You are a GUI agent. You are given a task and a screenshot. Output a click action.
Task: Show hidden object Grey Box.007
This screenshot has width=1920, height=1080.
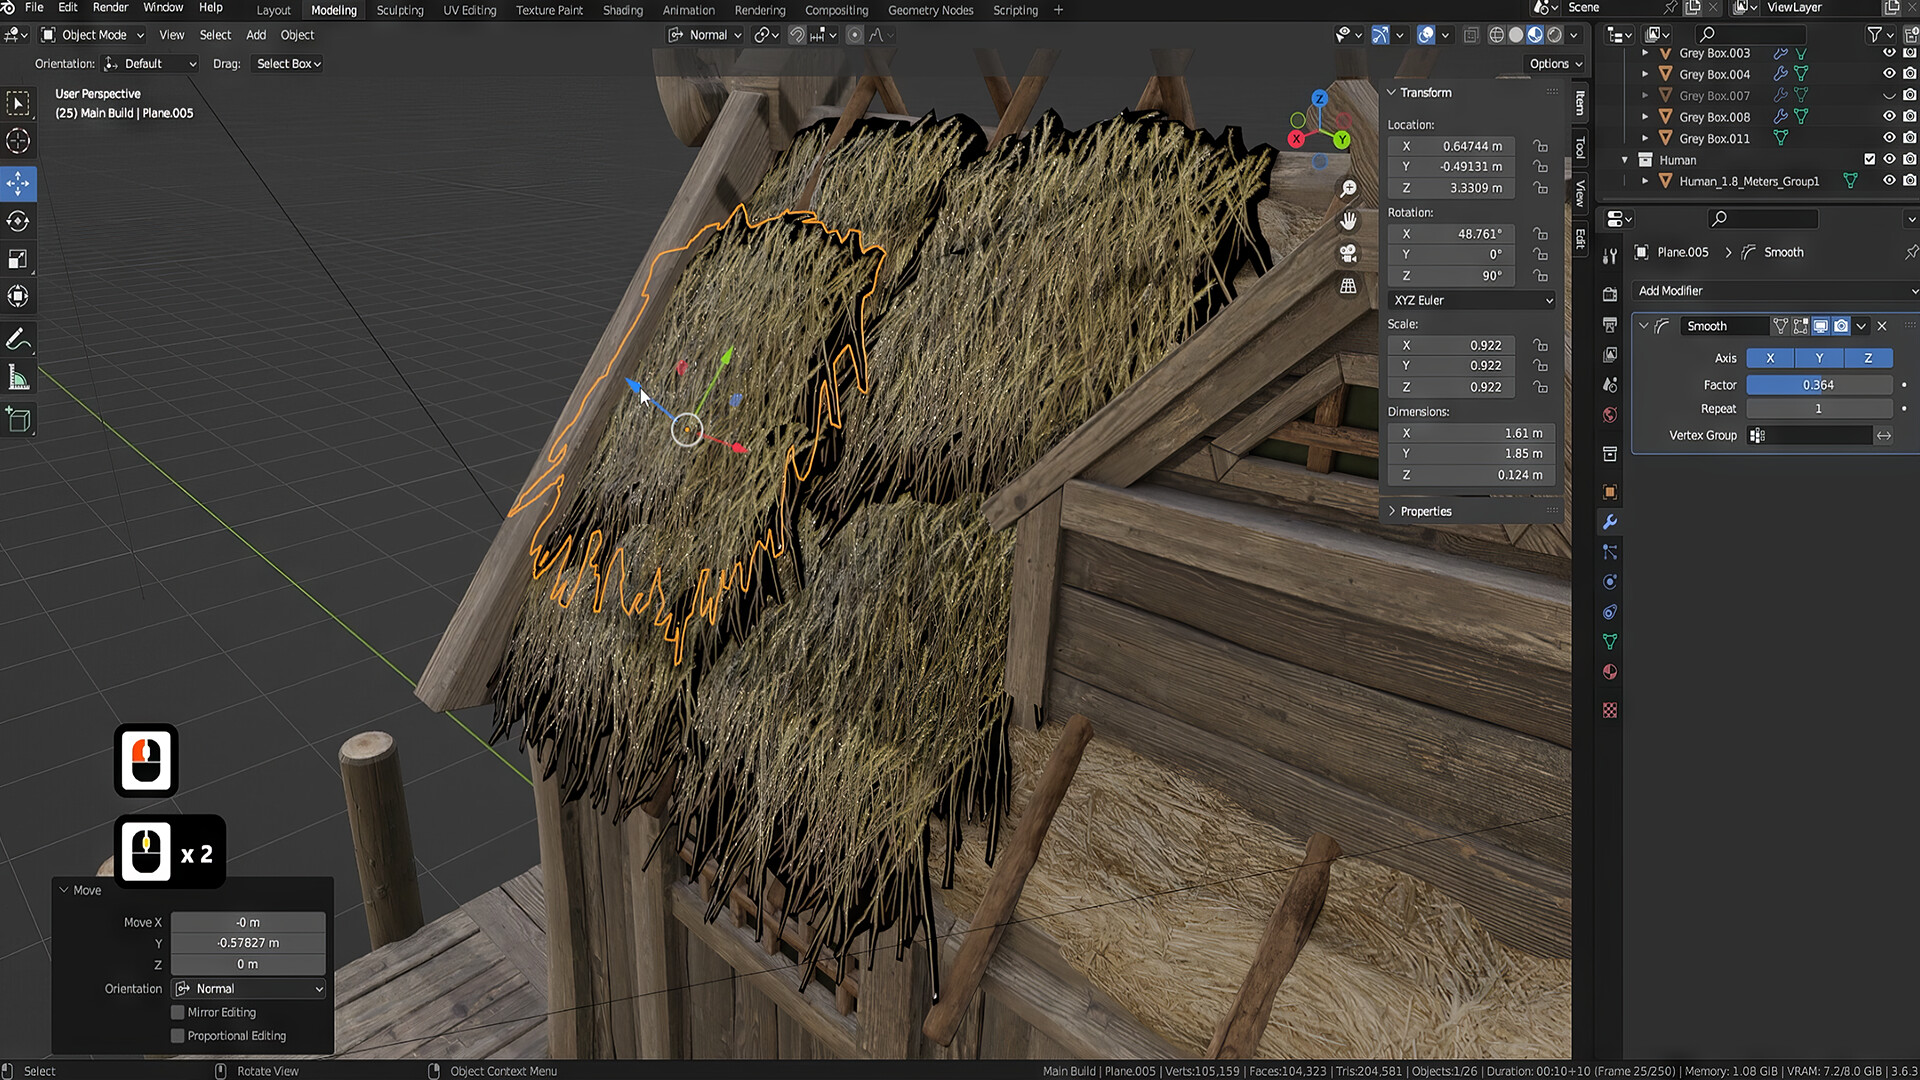1889,95
